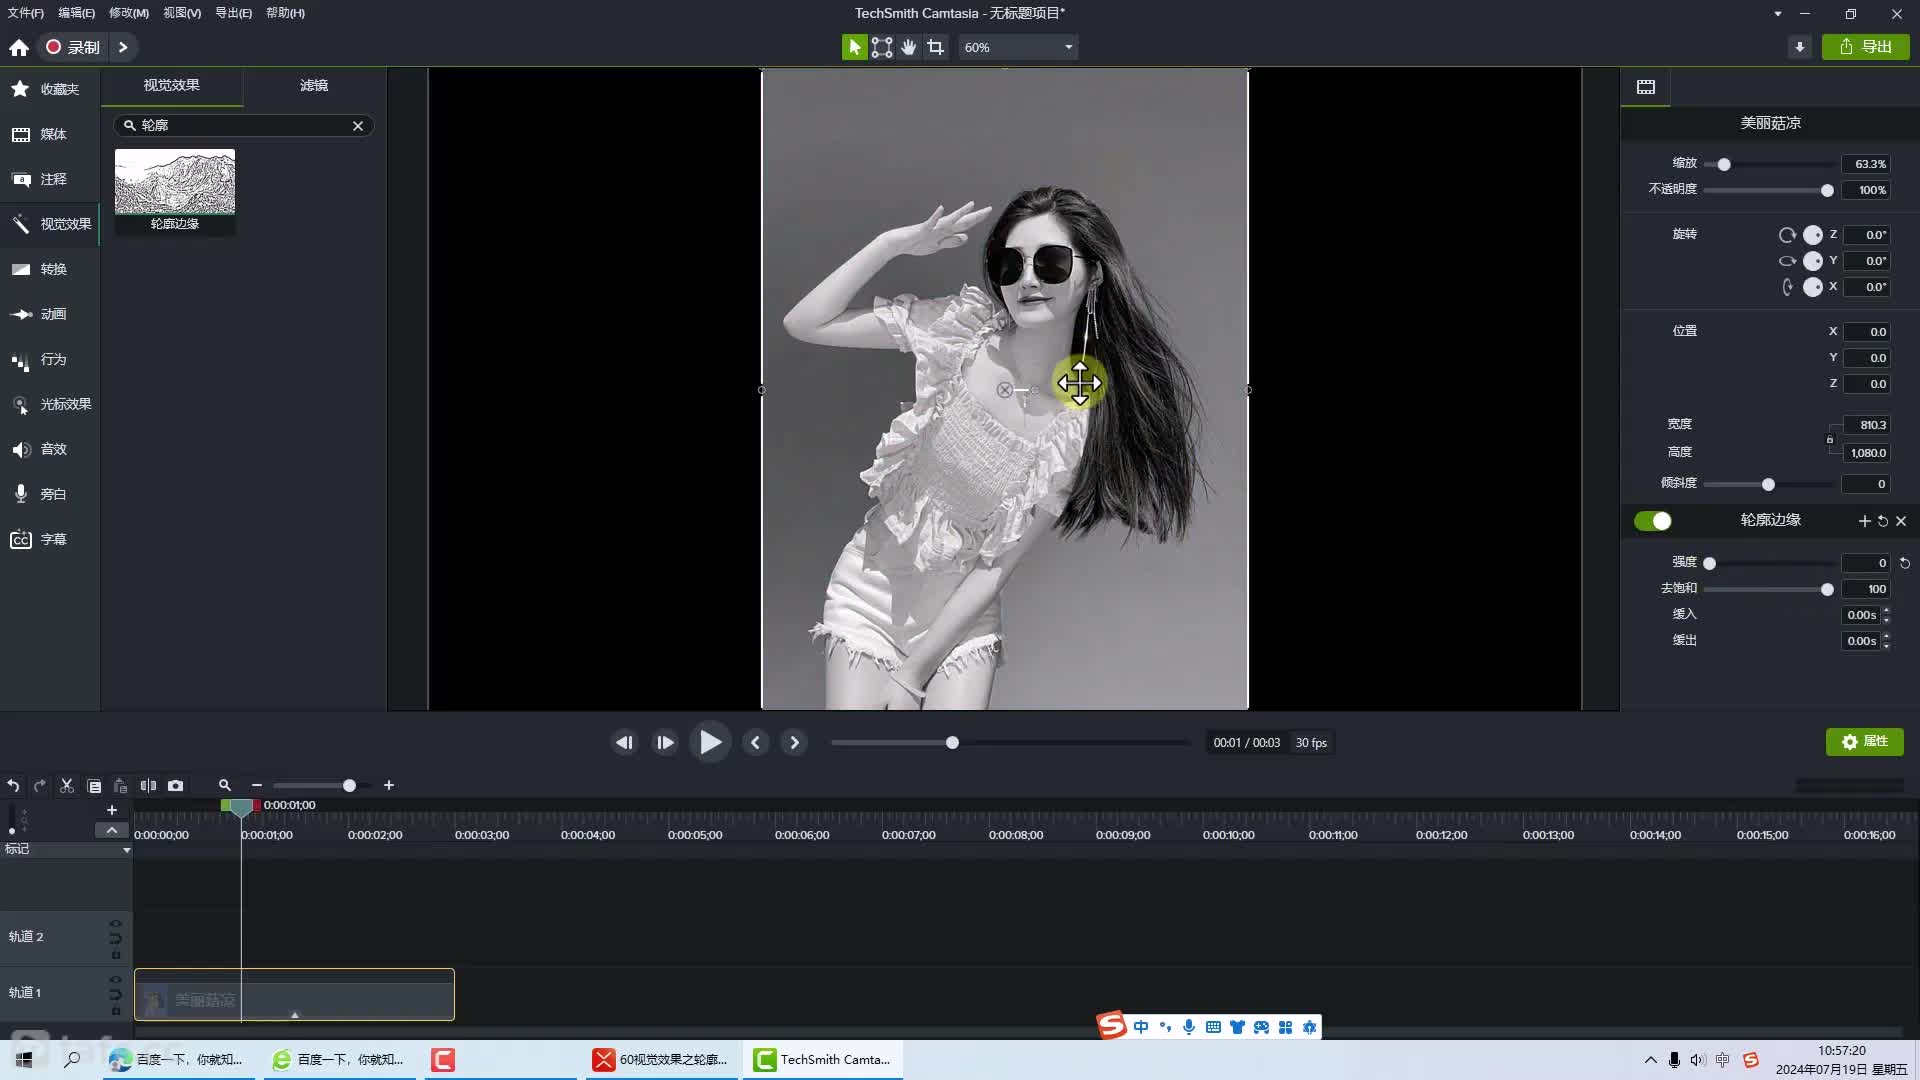
Task: Show hidden icons in the system tray
Action: (1650, 1060)
